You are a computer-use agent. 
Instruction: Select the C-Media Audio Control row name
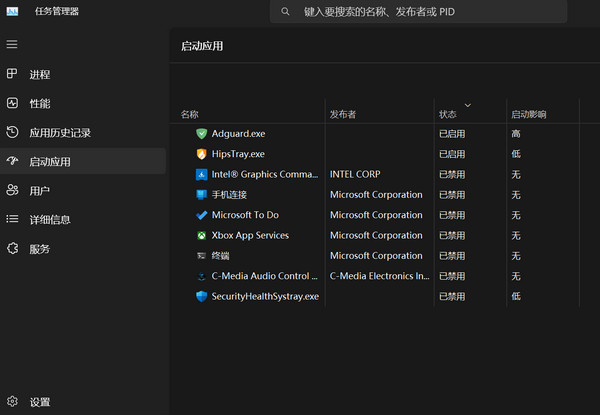[265, 276]
